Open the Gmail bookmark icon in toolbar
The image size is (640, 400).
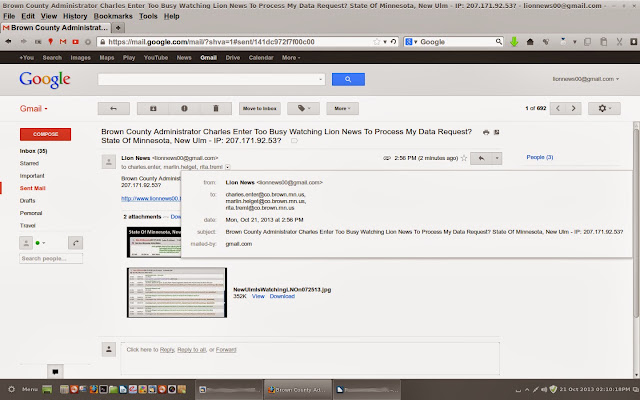tap(63, 42)
